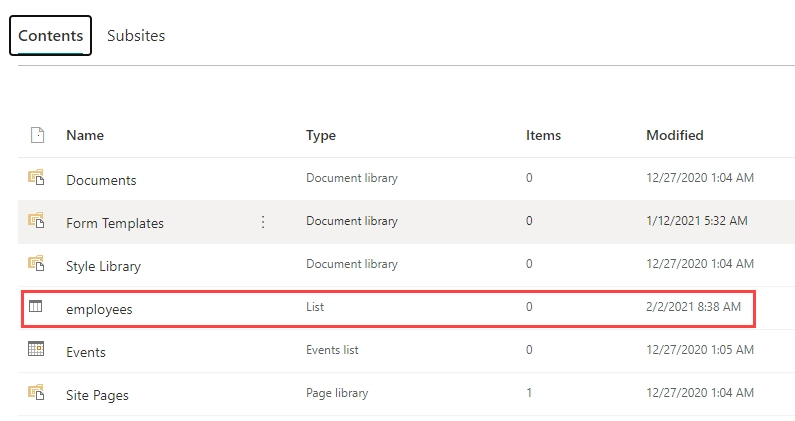Select the Style Library 'Document library' type text
795x421 pixels.
point(352,264)
